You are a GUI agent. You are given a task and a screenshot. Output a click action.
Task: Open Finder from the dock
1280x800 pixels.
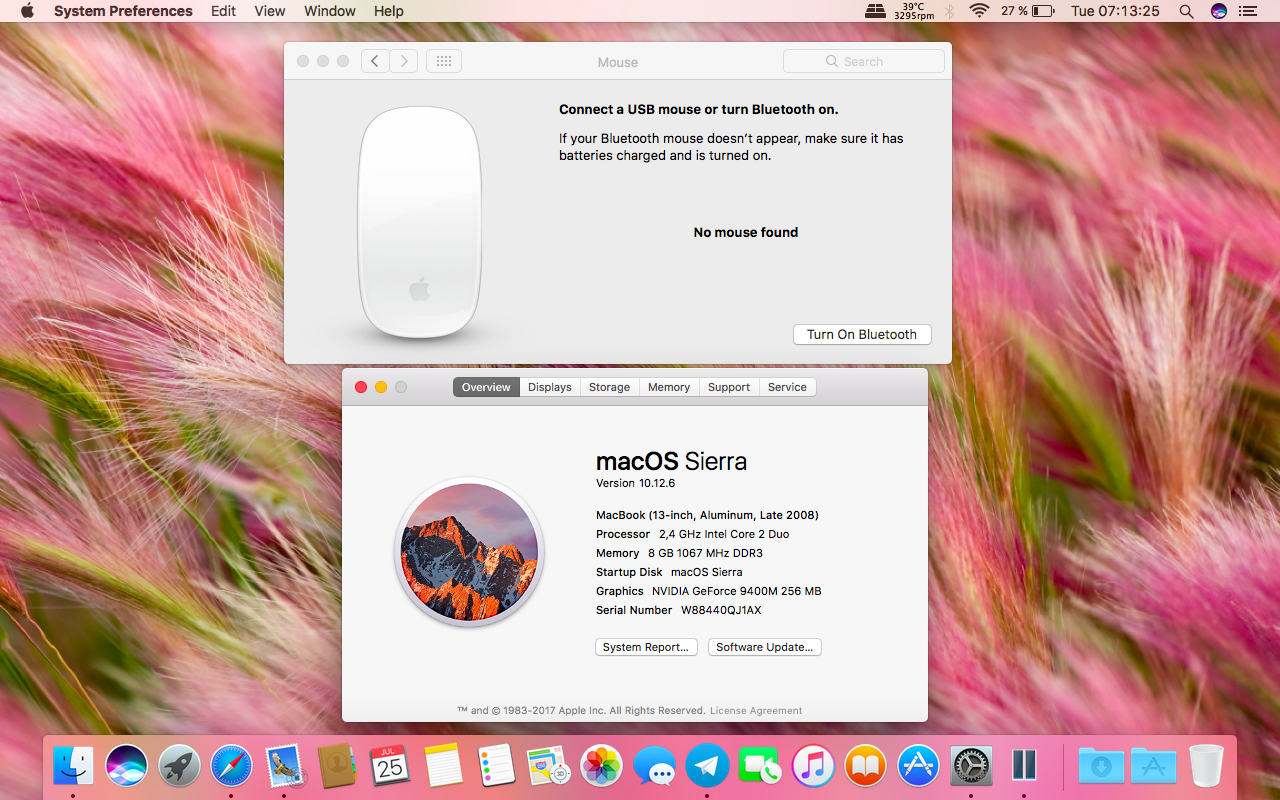click(x=73, y=767)
